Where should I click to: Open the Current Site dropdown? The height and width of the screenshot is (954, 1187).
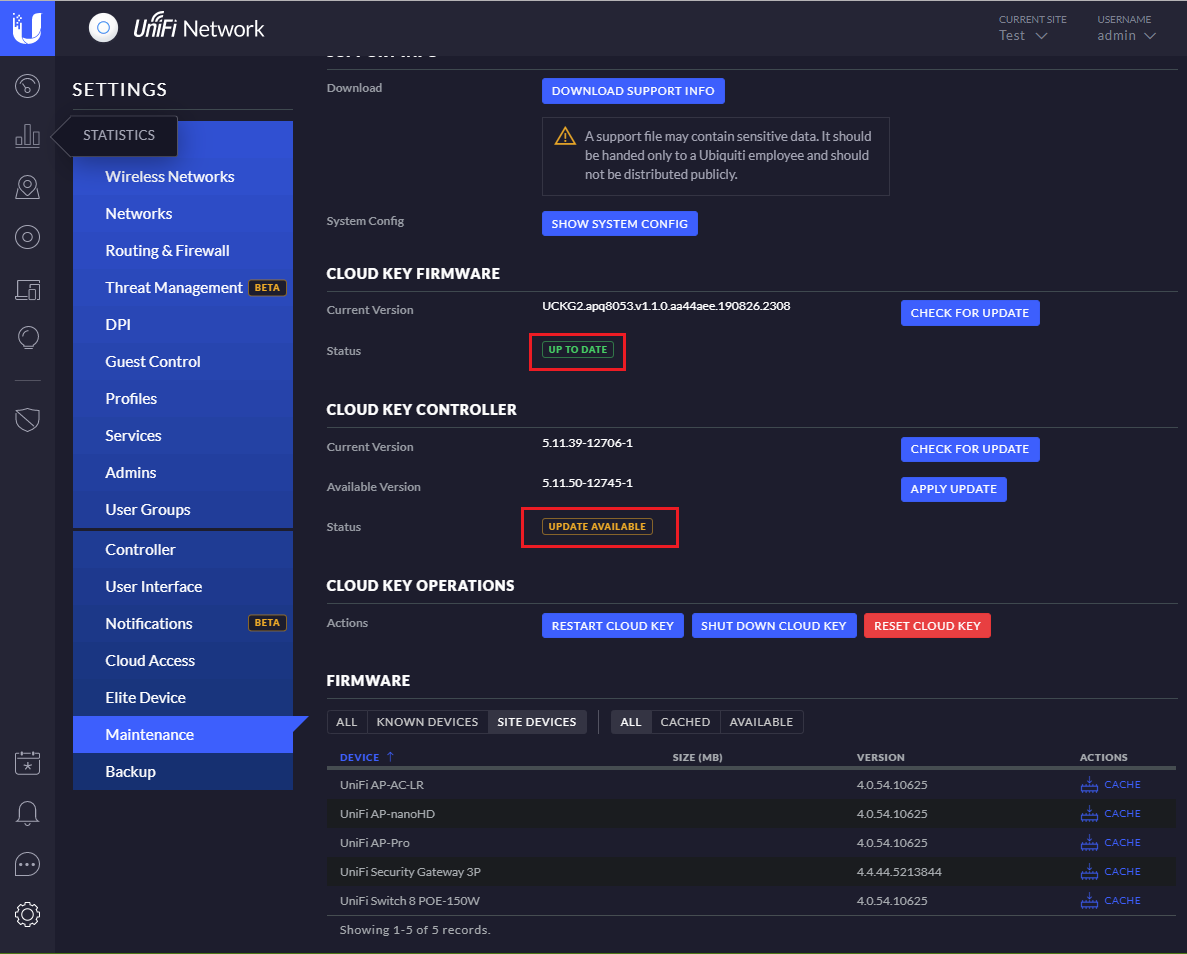1023,36
